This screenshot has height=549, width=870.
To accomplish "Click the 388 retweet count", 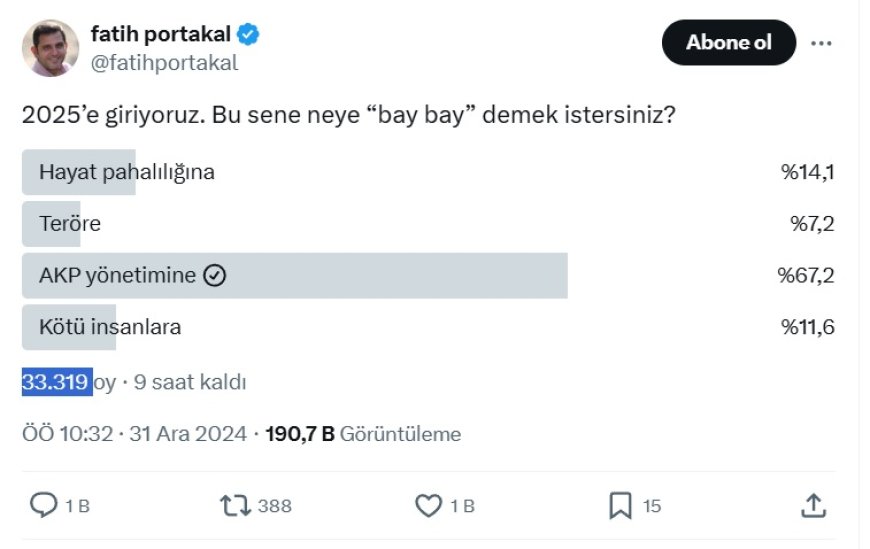I will coord(274,507).
